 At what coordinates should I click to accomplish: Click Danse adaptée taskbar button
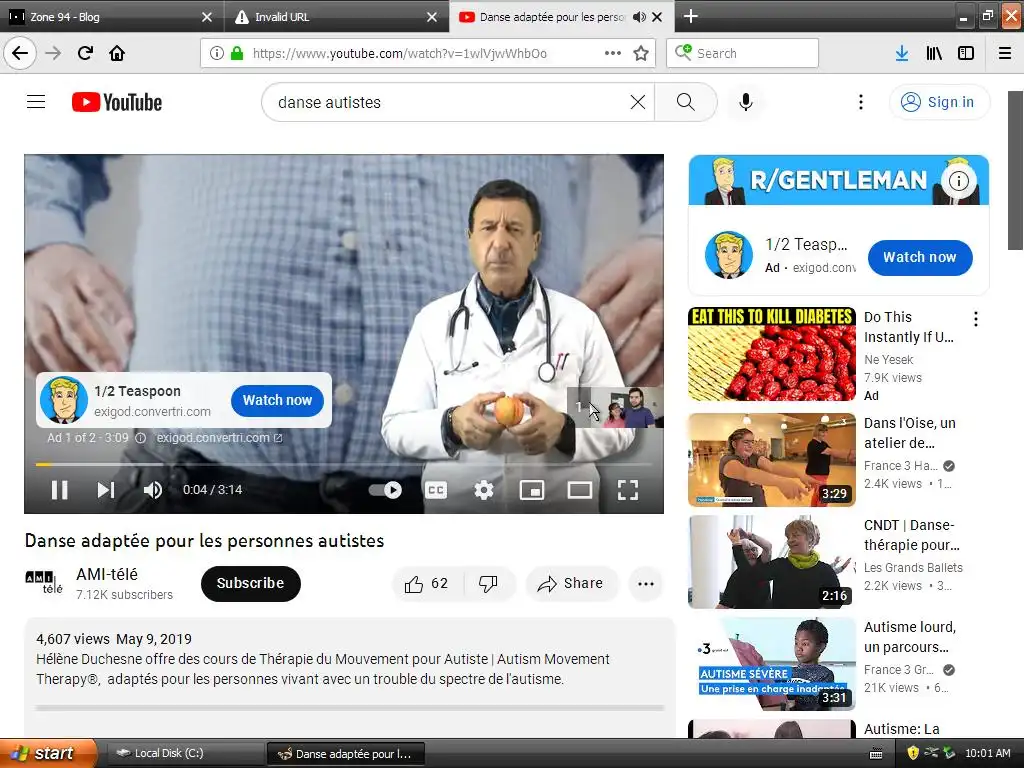(346, 754)
